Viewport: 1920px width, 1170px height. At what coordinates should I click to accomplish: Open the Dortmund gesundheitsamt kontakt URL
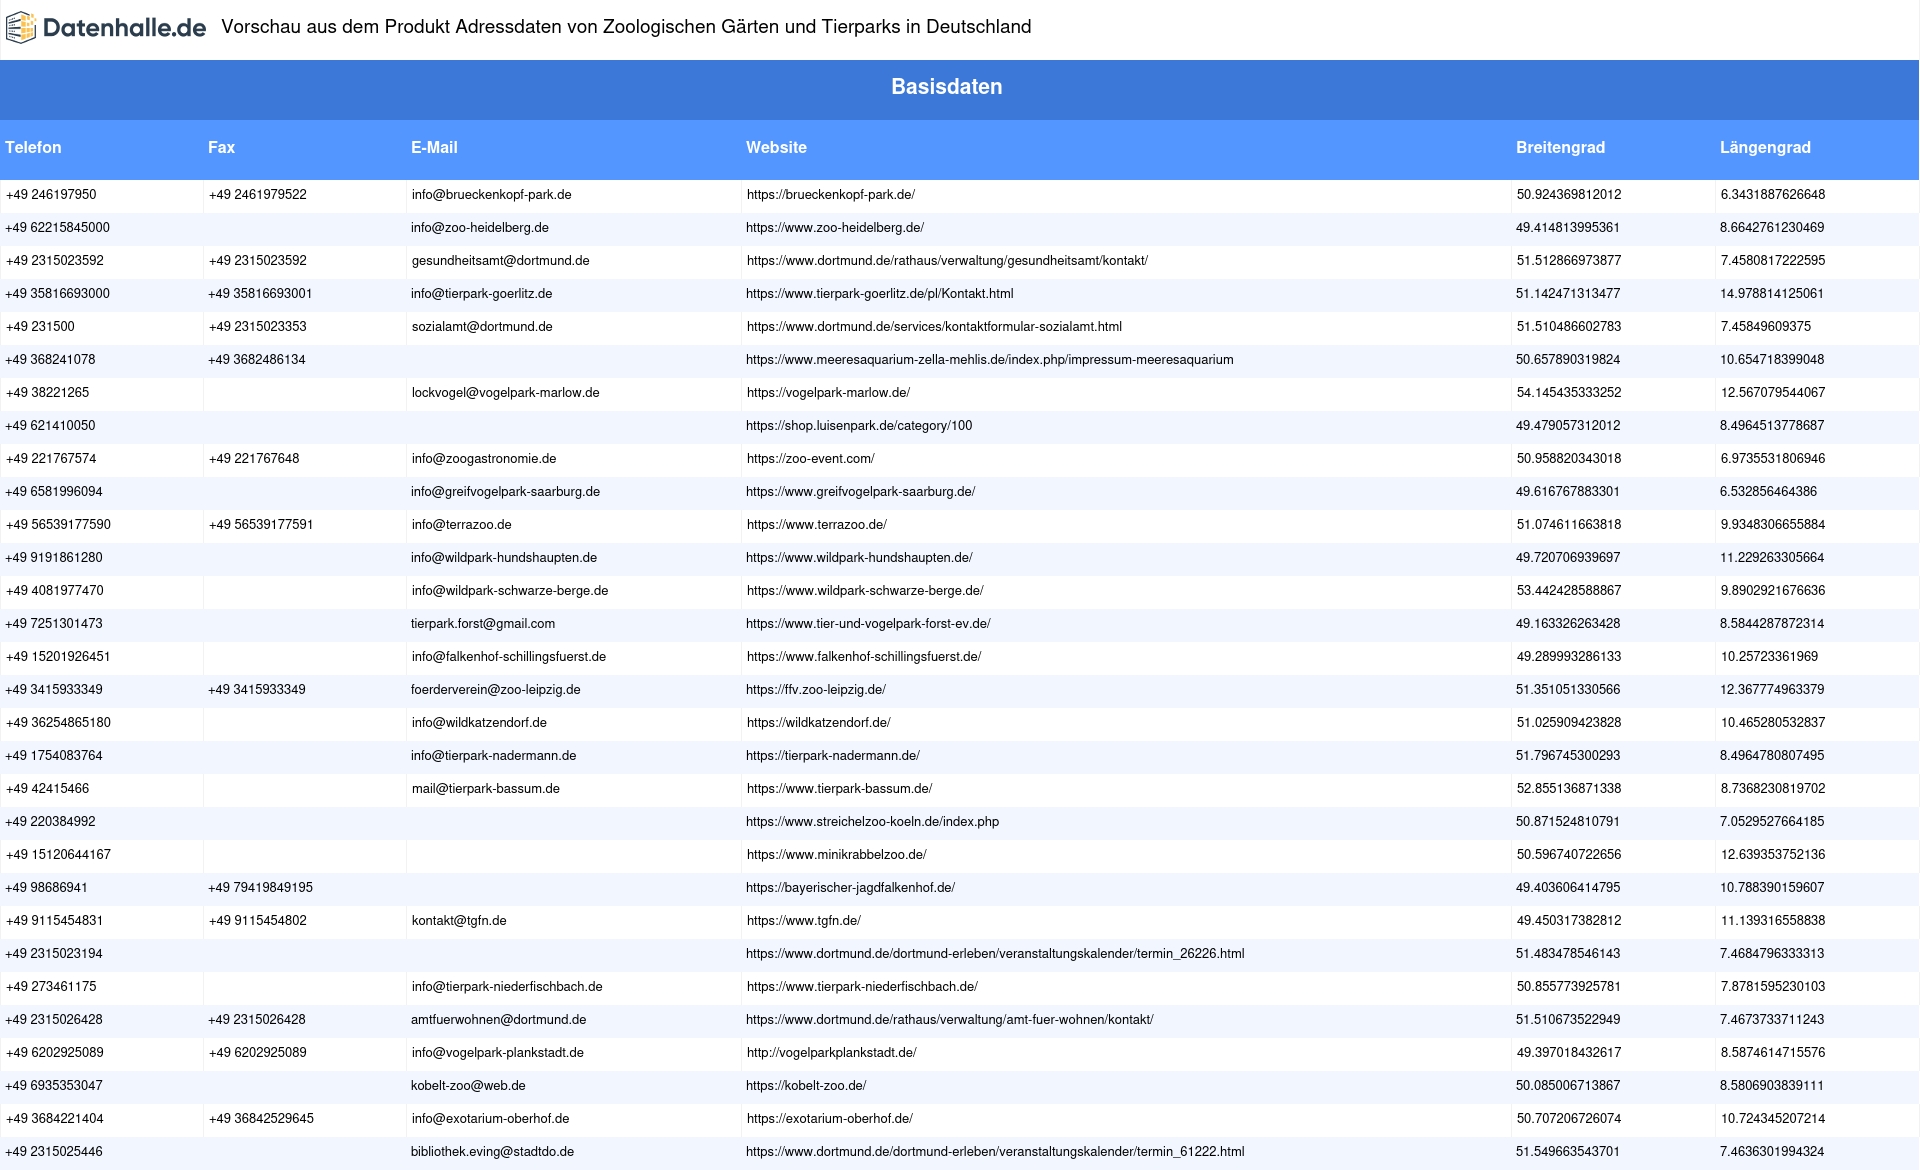coord(947,261)
